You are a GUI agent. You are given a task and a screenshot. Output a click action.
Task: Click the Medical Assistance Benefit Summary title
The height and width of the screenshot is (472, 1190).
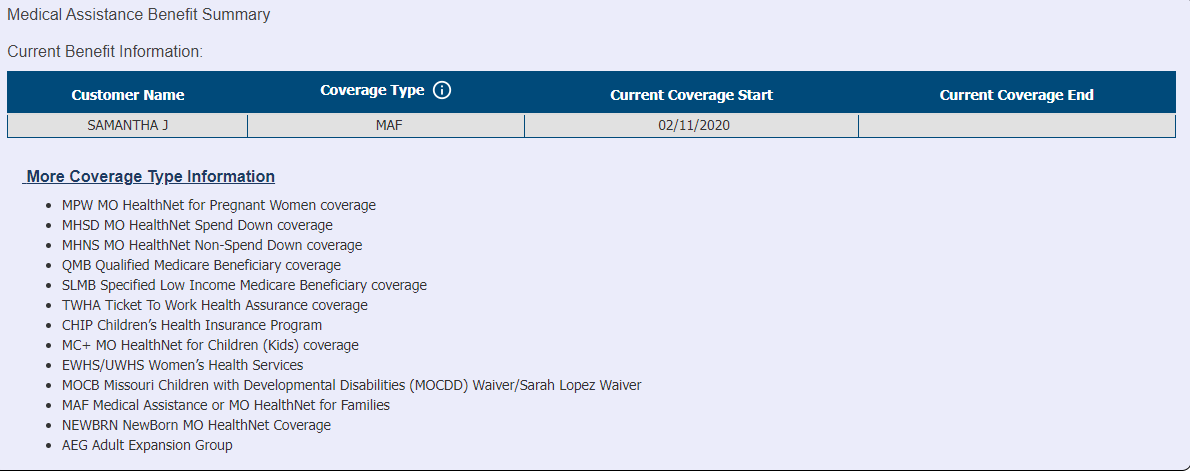[x=138, y=14]
